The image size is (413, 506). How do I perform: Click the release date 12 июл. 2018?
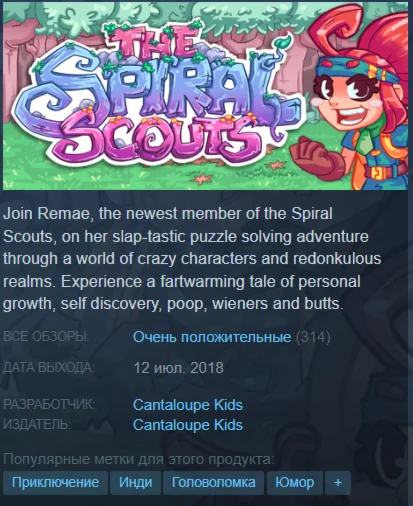pos(179,368)
